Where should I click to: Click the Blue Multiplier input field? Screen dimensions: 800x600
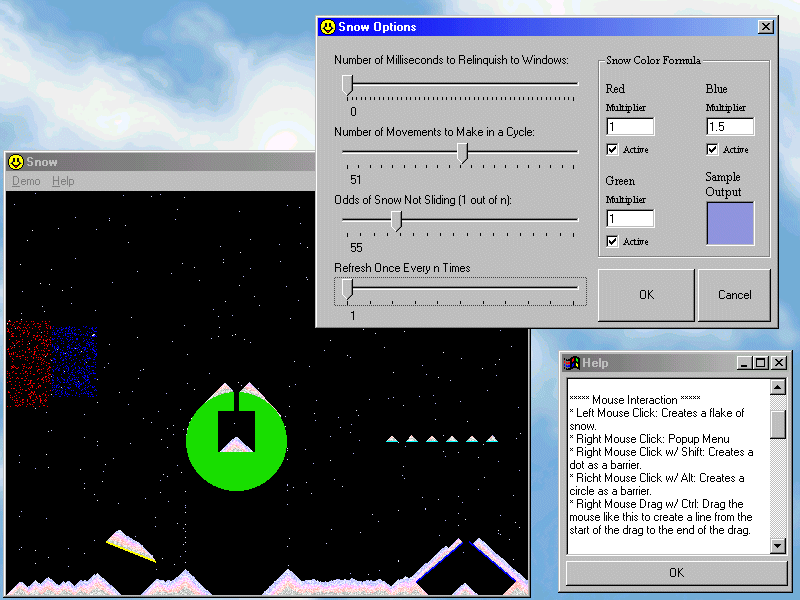tap(730, 127)
